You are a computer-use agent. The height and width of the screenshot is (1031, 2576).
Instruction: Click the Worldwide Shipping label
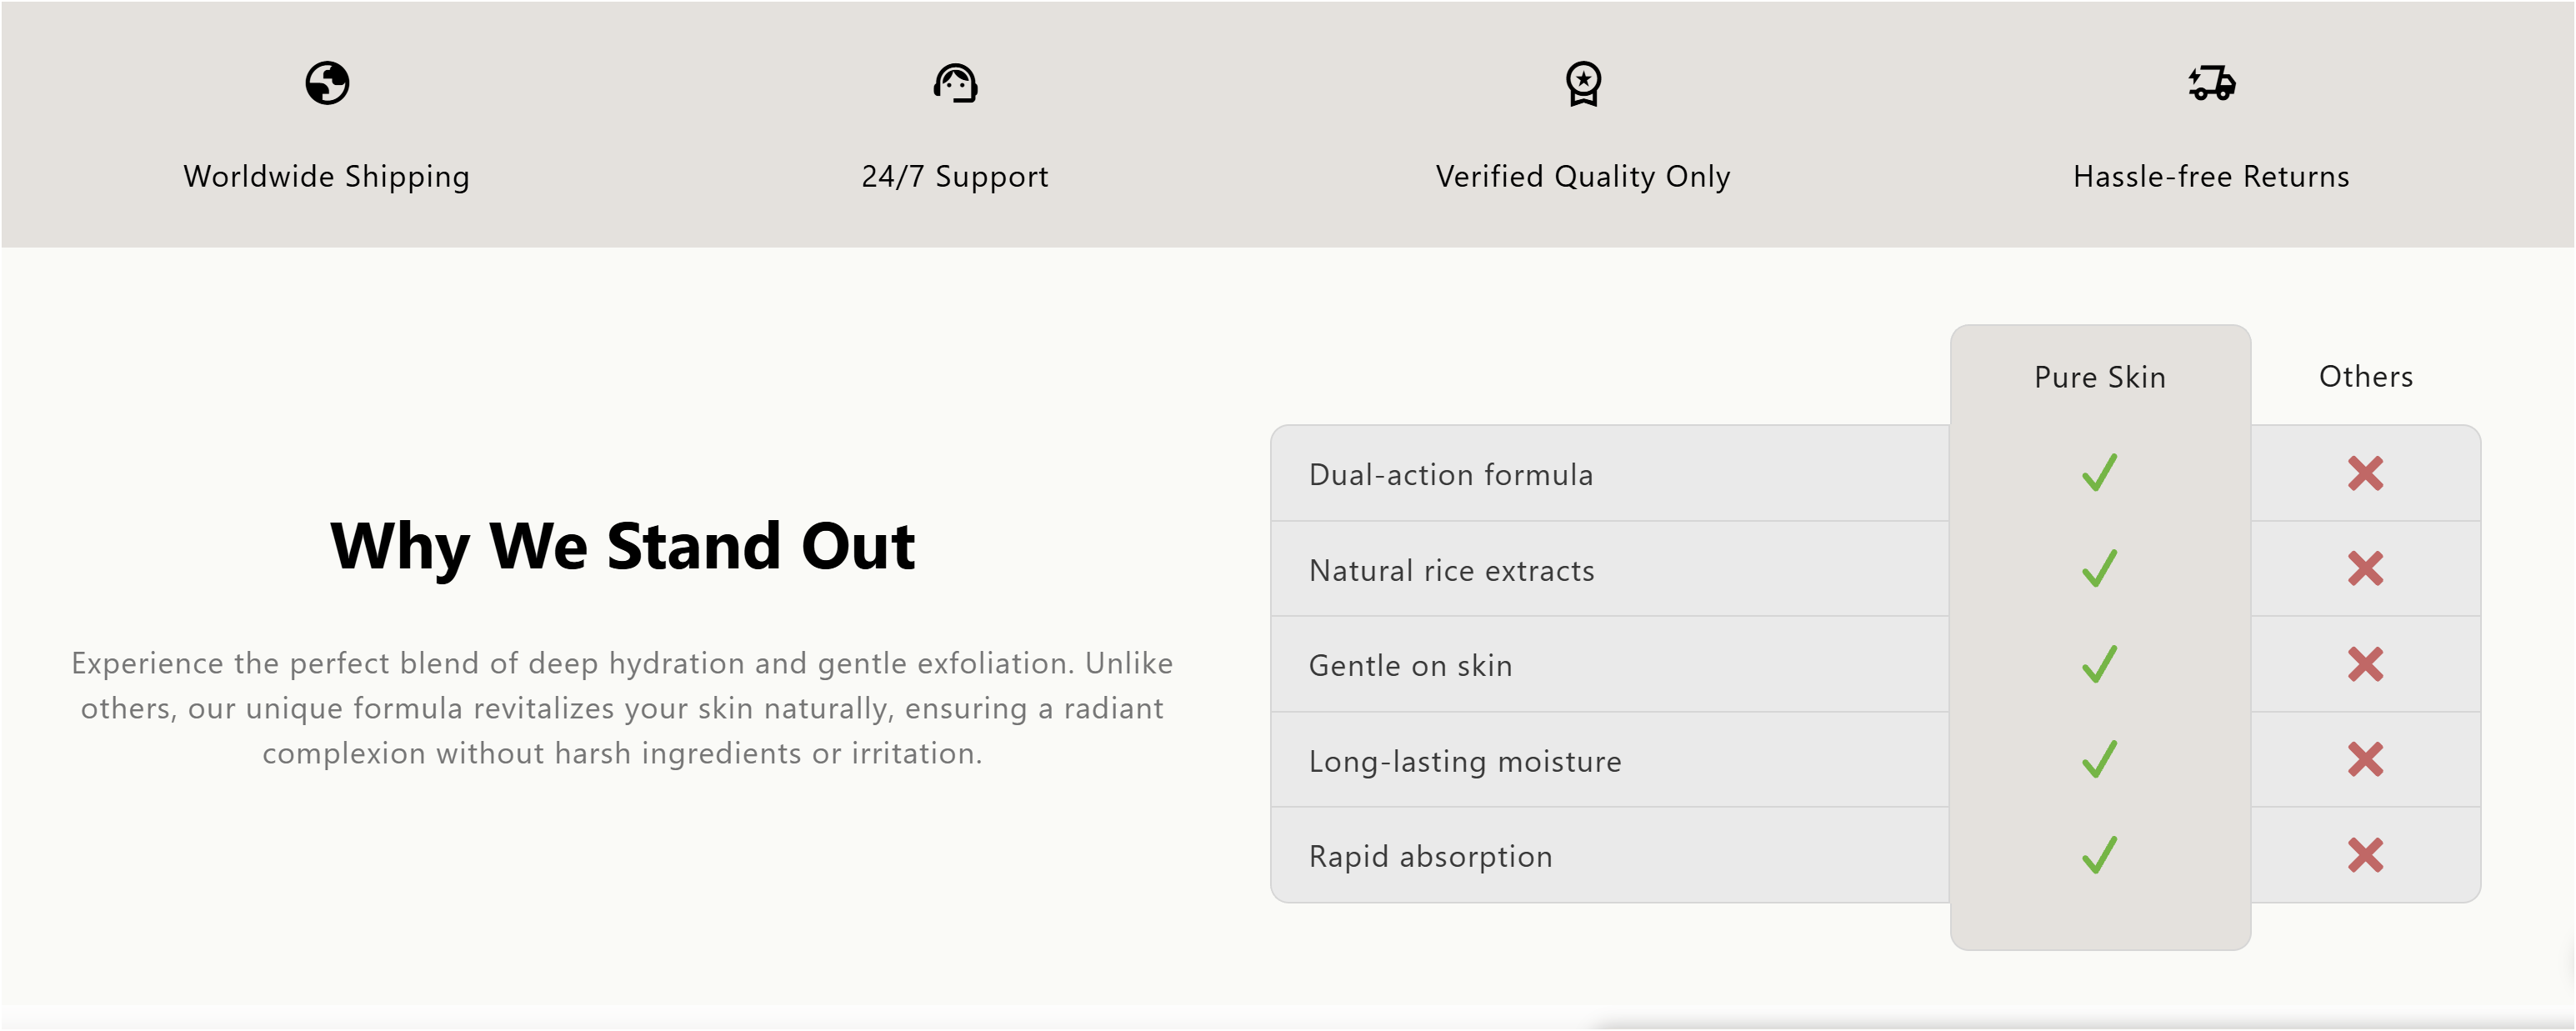tap(326, 177)
